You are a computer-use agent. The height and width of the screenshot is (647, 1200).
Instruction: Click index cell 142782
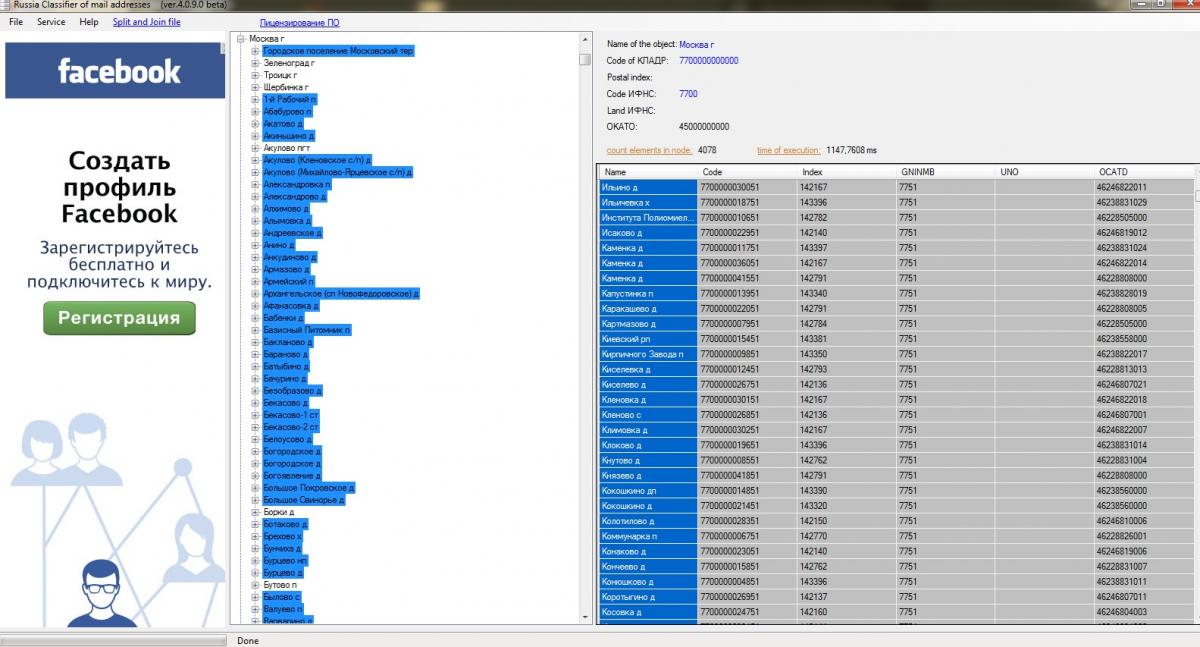845,218
